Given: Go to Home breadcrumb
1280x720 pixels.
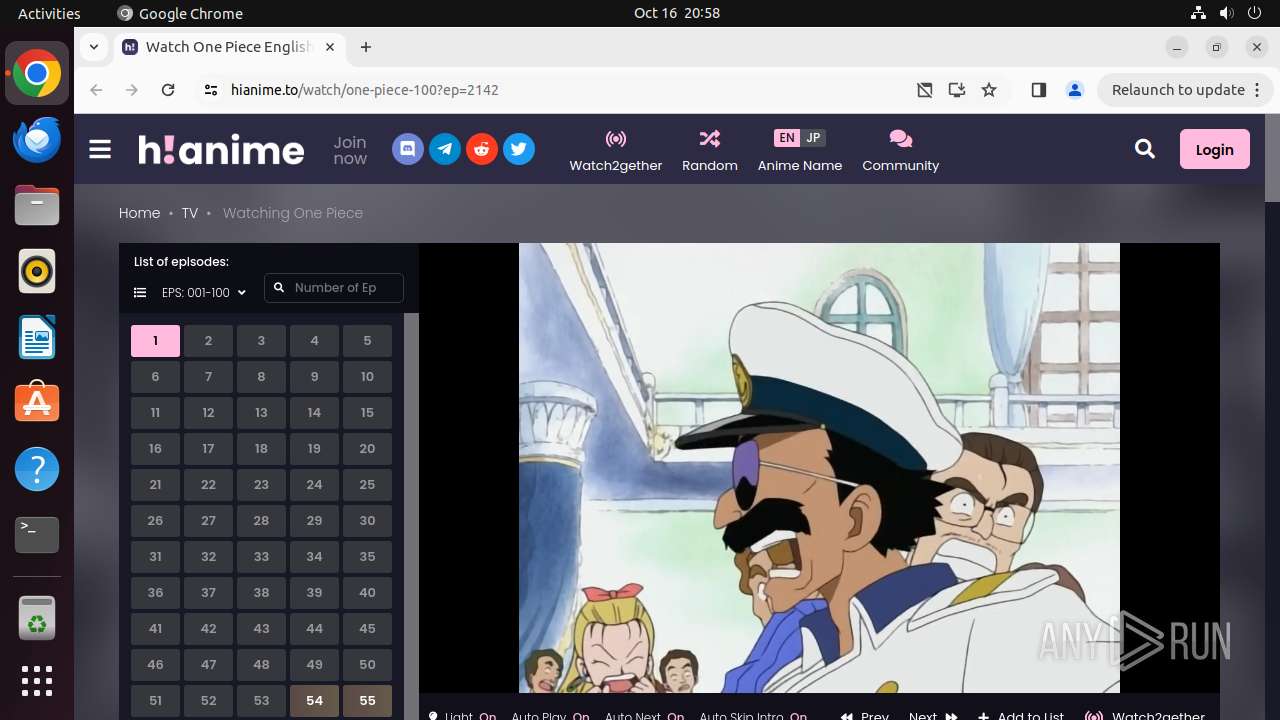Looking at the screenshot, I should coord(139,213).
